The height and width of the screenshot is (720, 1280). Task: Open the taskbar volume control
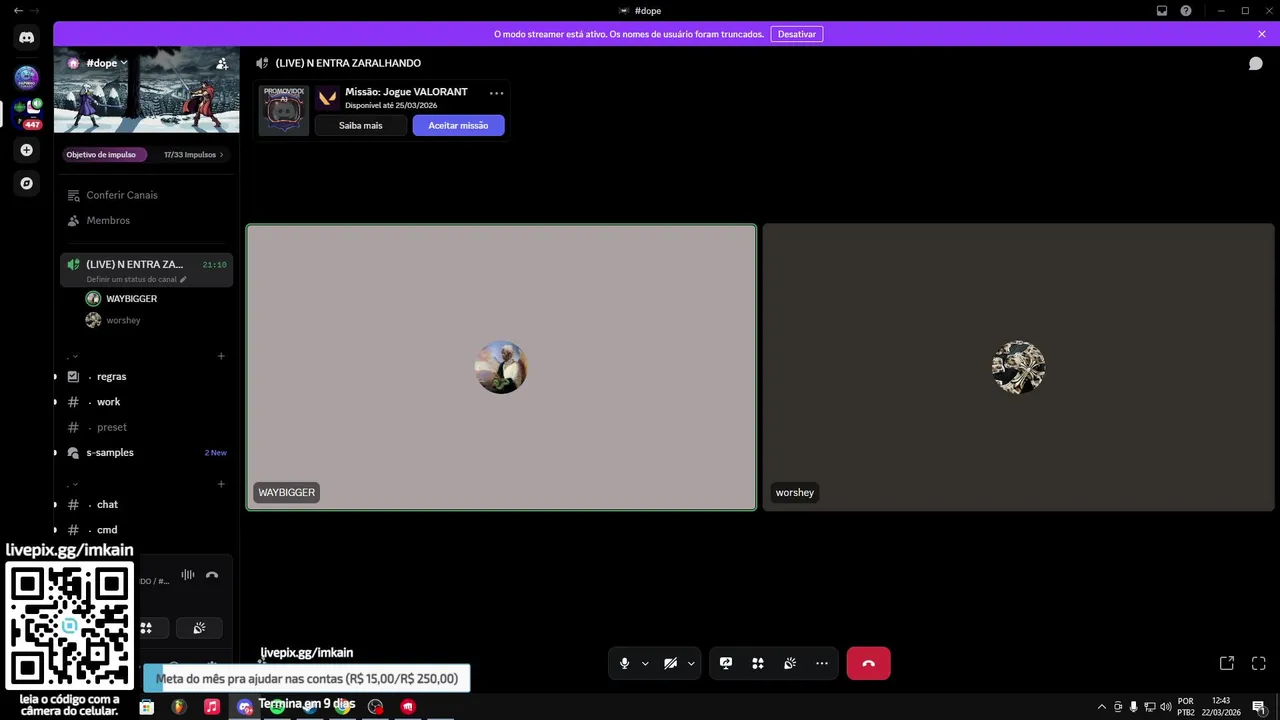click(x=1165, y=707)
